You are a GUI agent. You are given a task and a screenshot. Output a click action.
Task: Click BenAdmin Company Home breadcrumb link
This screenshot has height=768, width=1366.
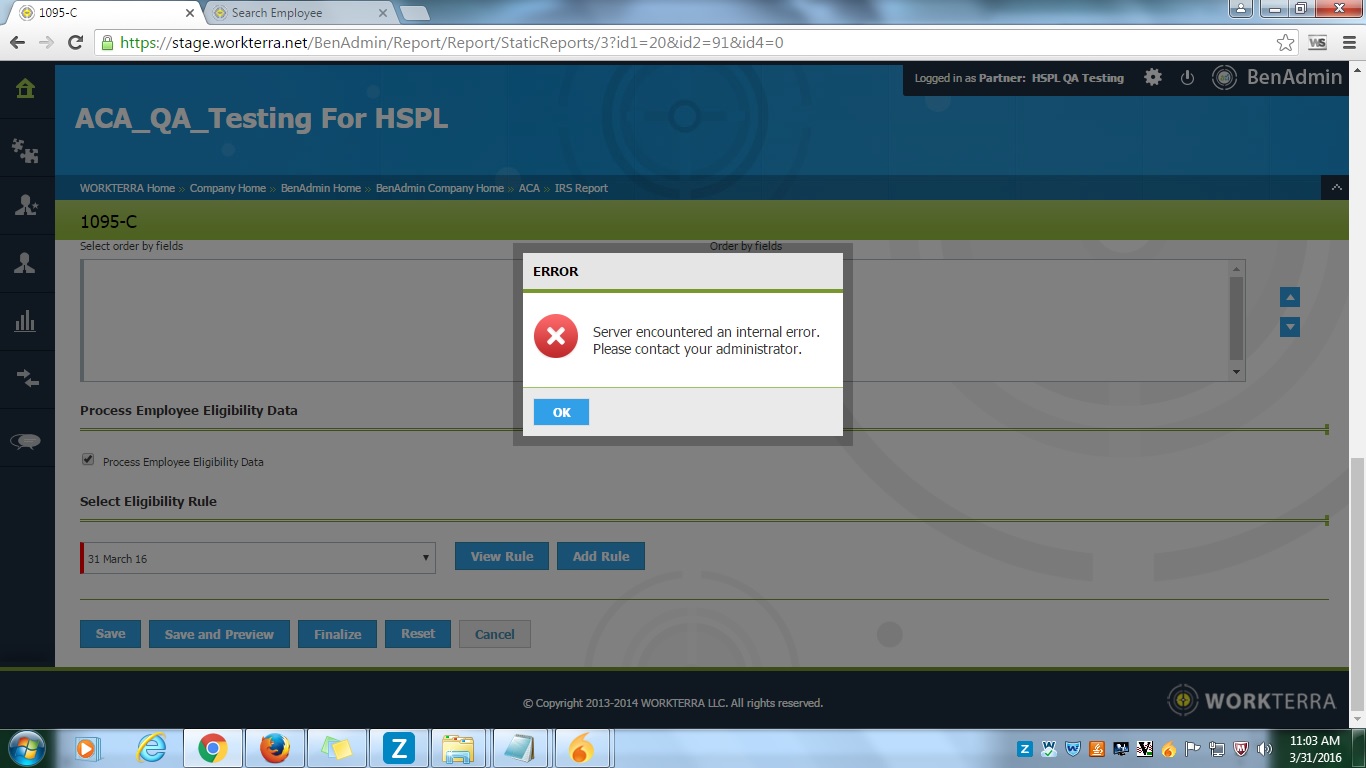tap(439, 188)
